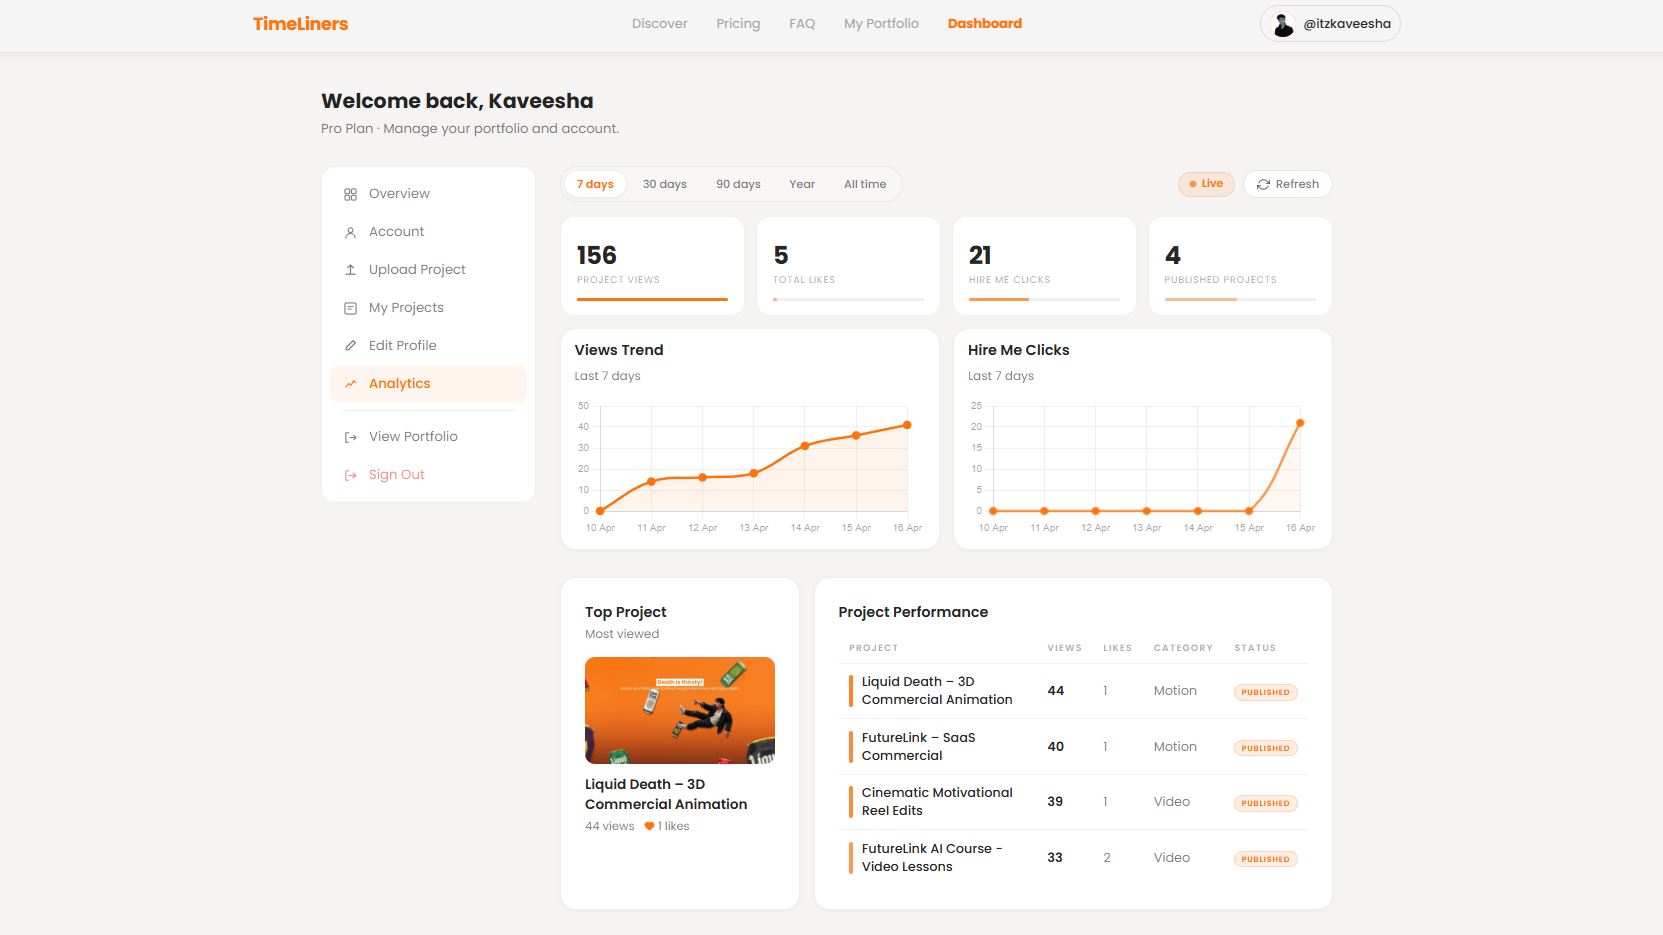
Task: Click the PUBLISHED badge for FutureLink AI Course
Action: pyautogui.click(x=1265, y=859)
